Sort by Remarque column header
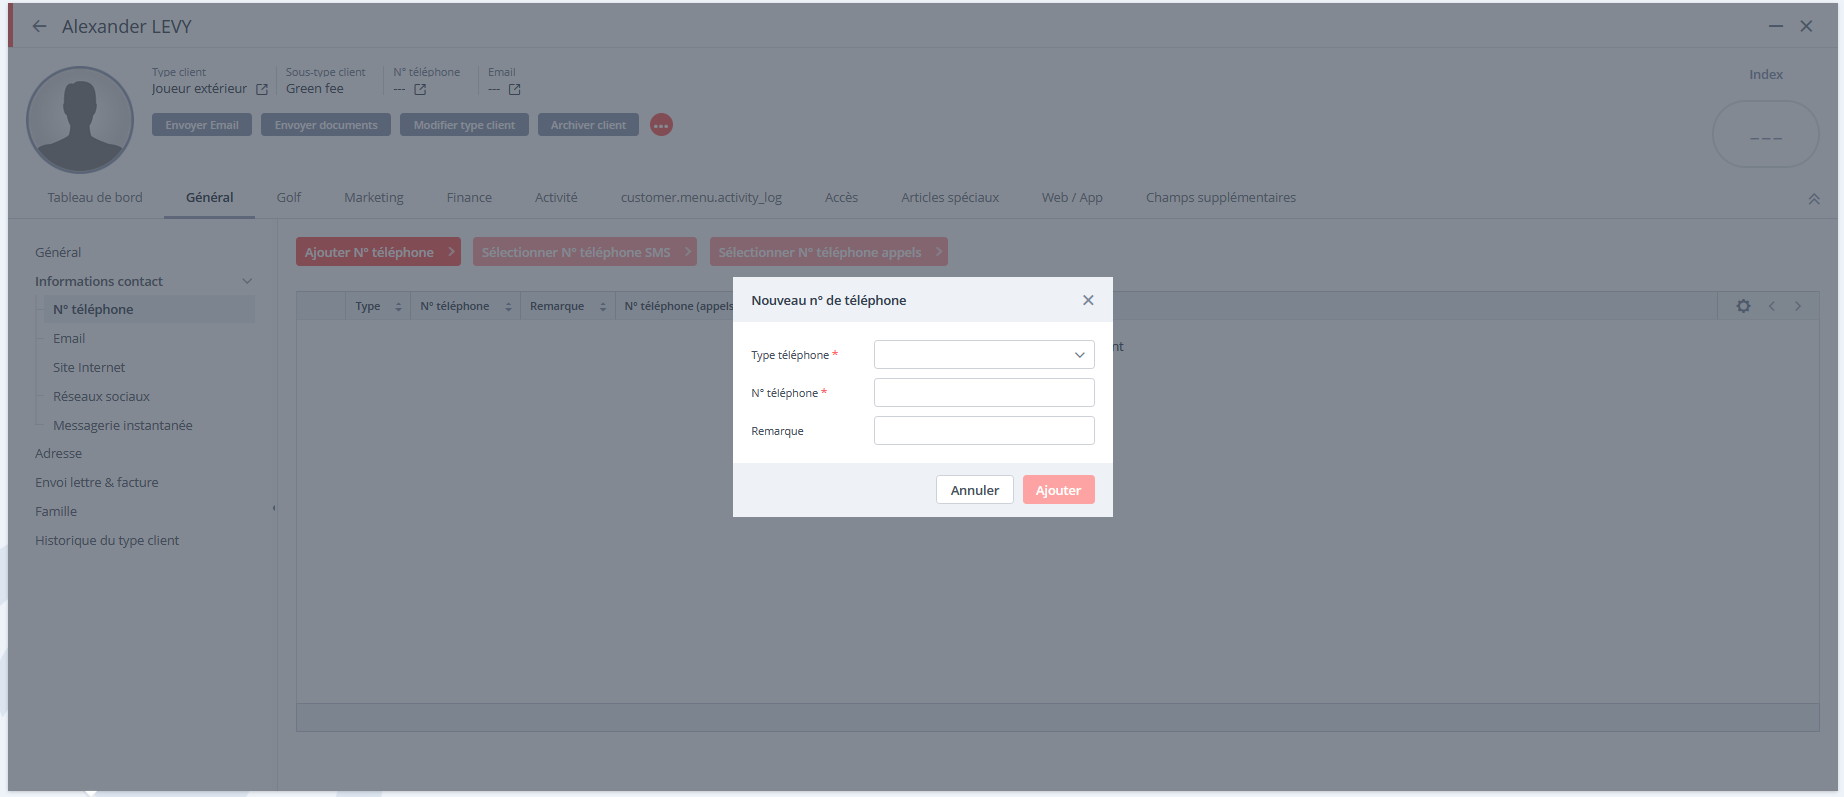1844x797 pixels. point(567,306)
